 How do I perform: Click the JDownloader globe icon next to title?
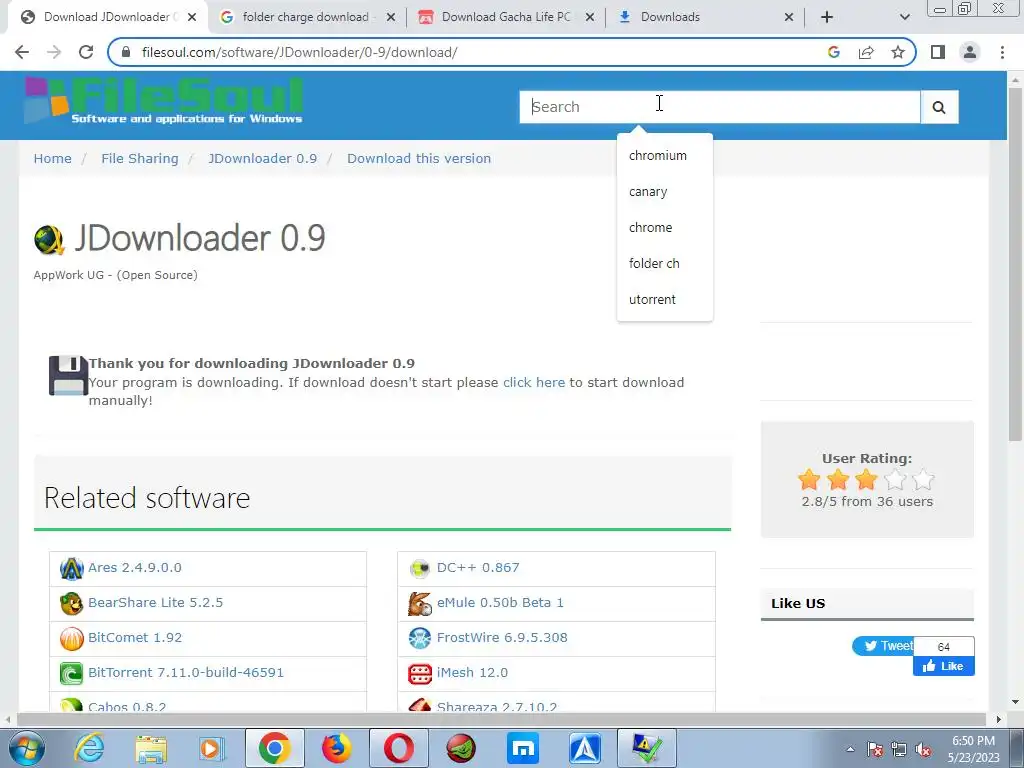click(x=49, y=239)
